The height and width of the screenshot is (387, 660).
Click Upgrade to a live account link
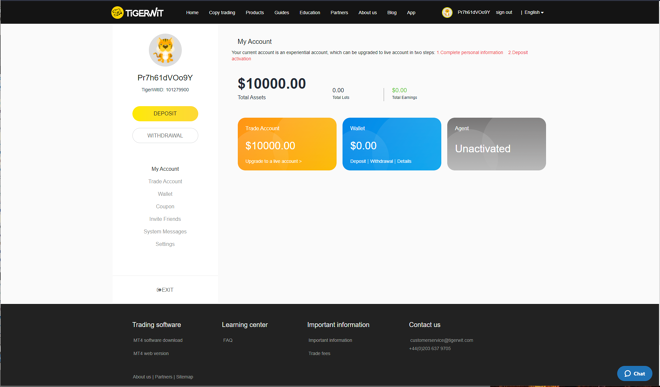pos(273,161)
